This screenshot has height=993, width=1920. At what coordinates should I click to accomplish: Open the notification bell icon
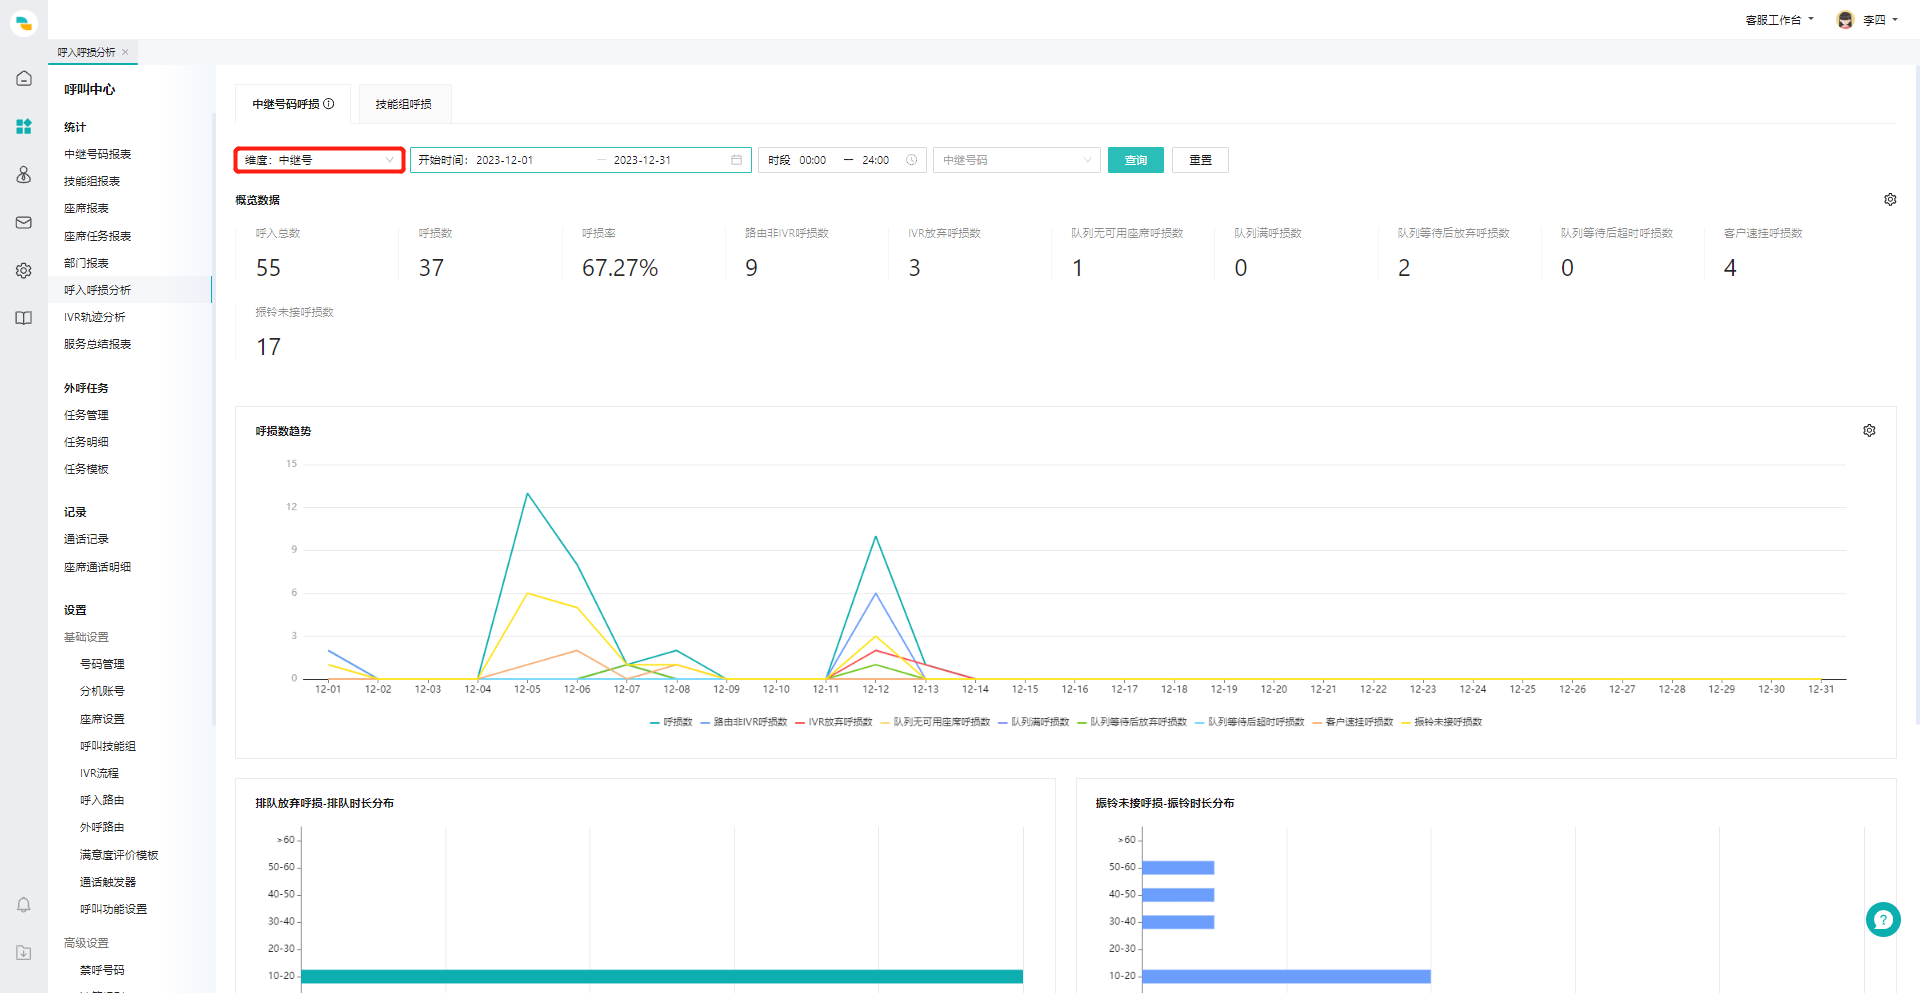pos(24,905)
